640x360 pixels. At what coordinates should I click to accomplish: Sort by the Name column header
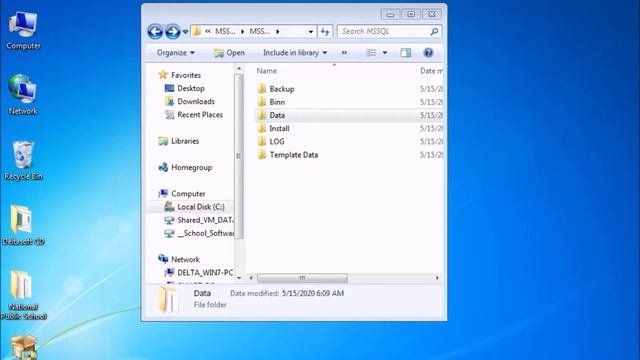click(x=267, y=71)
